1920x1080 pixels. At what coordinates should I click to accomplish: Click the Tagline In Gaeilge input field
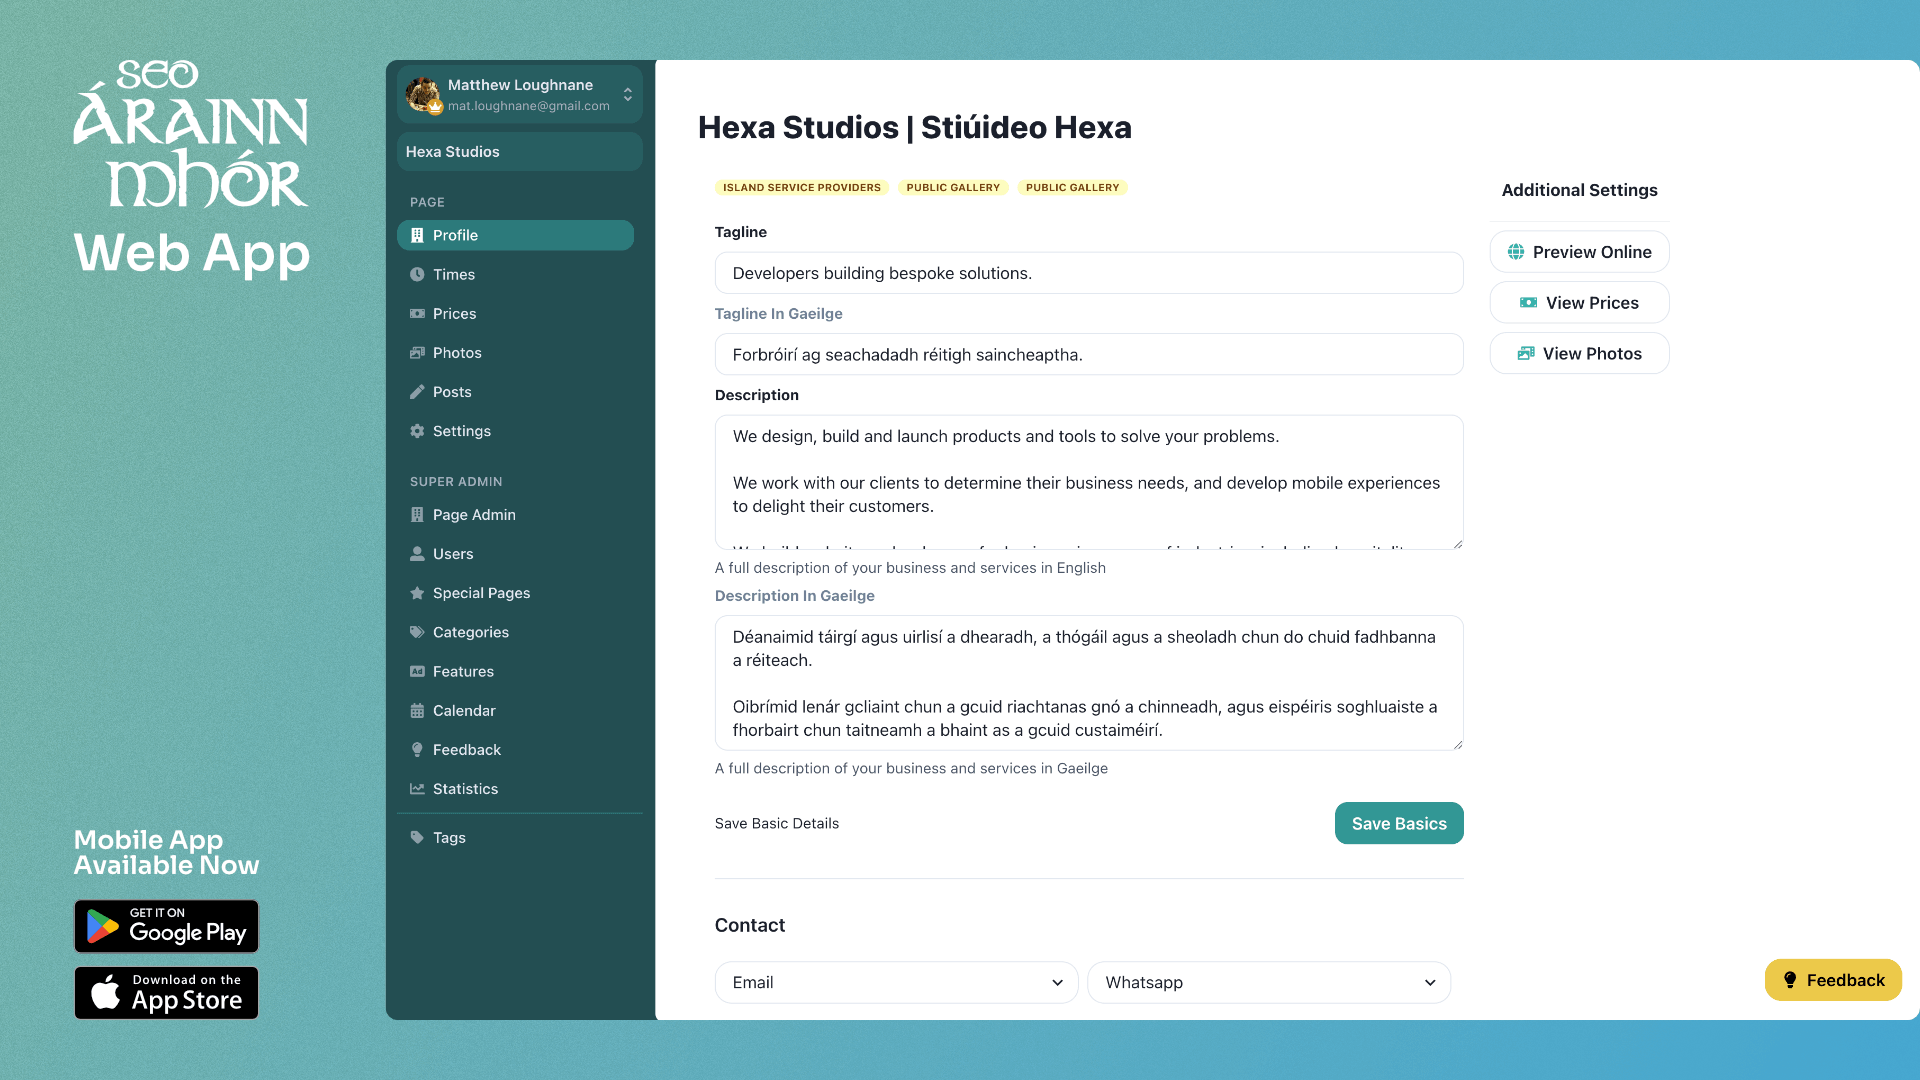1089,353
